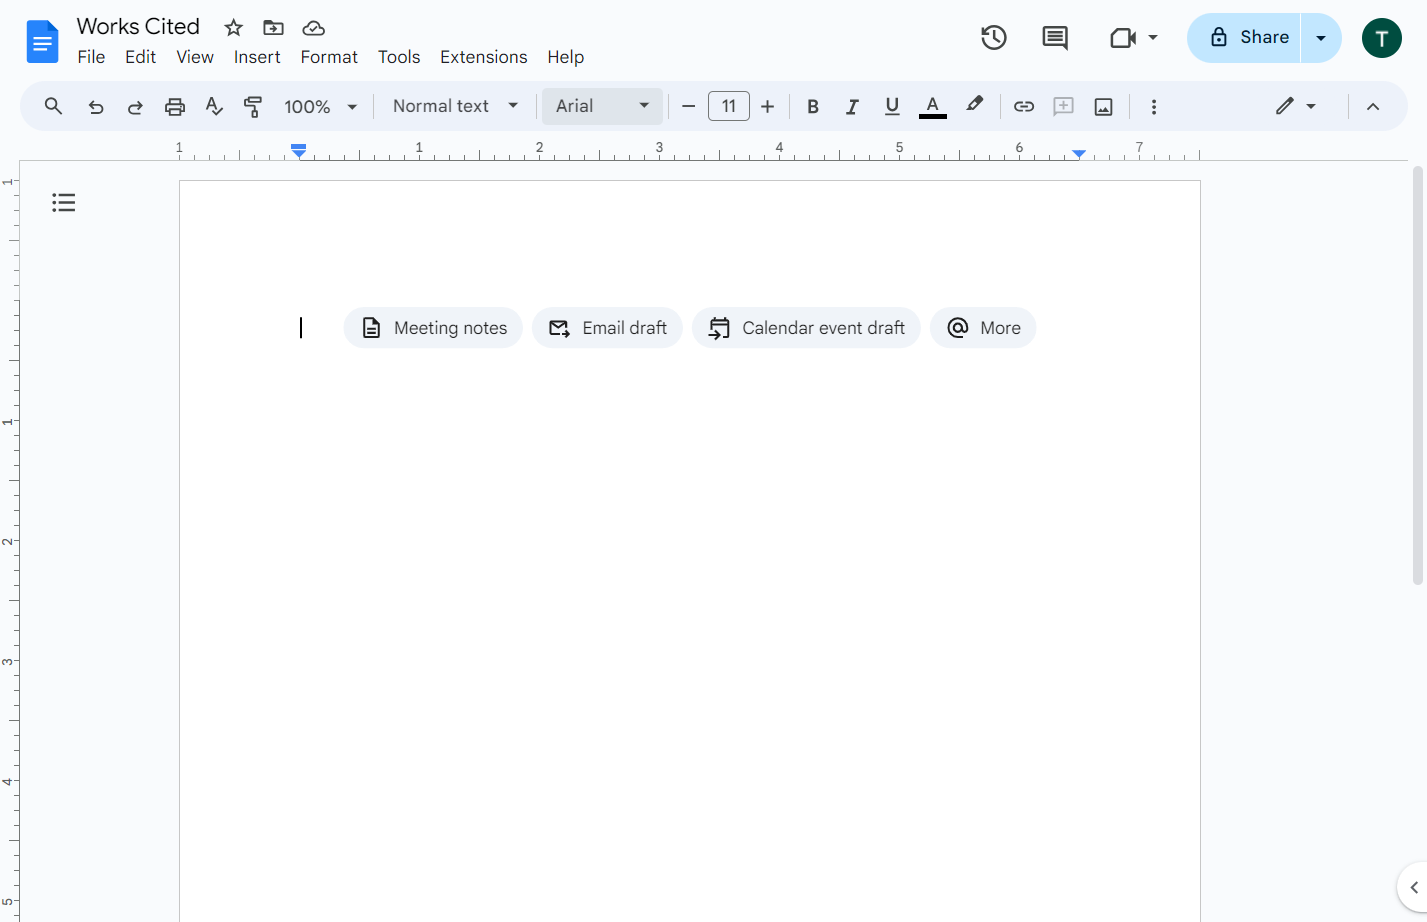Collapse the menus with chevron up

click(x=1373, y=107)
